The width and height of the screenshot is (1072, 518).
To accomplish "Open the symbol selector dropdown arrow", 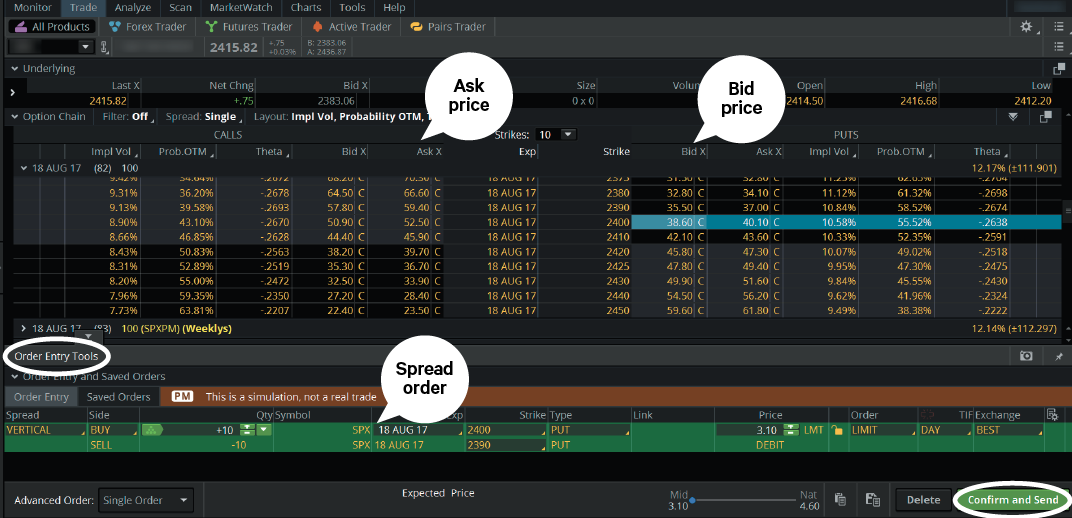I will (x=85, y=47).
